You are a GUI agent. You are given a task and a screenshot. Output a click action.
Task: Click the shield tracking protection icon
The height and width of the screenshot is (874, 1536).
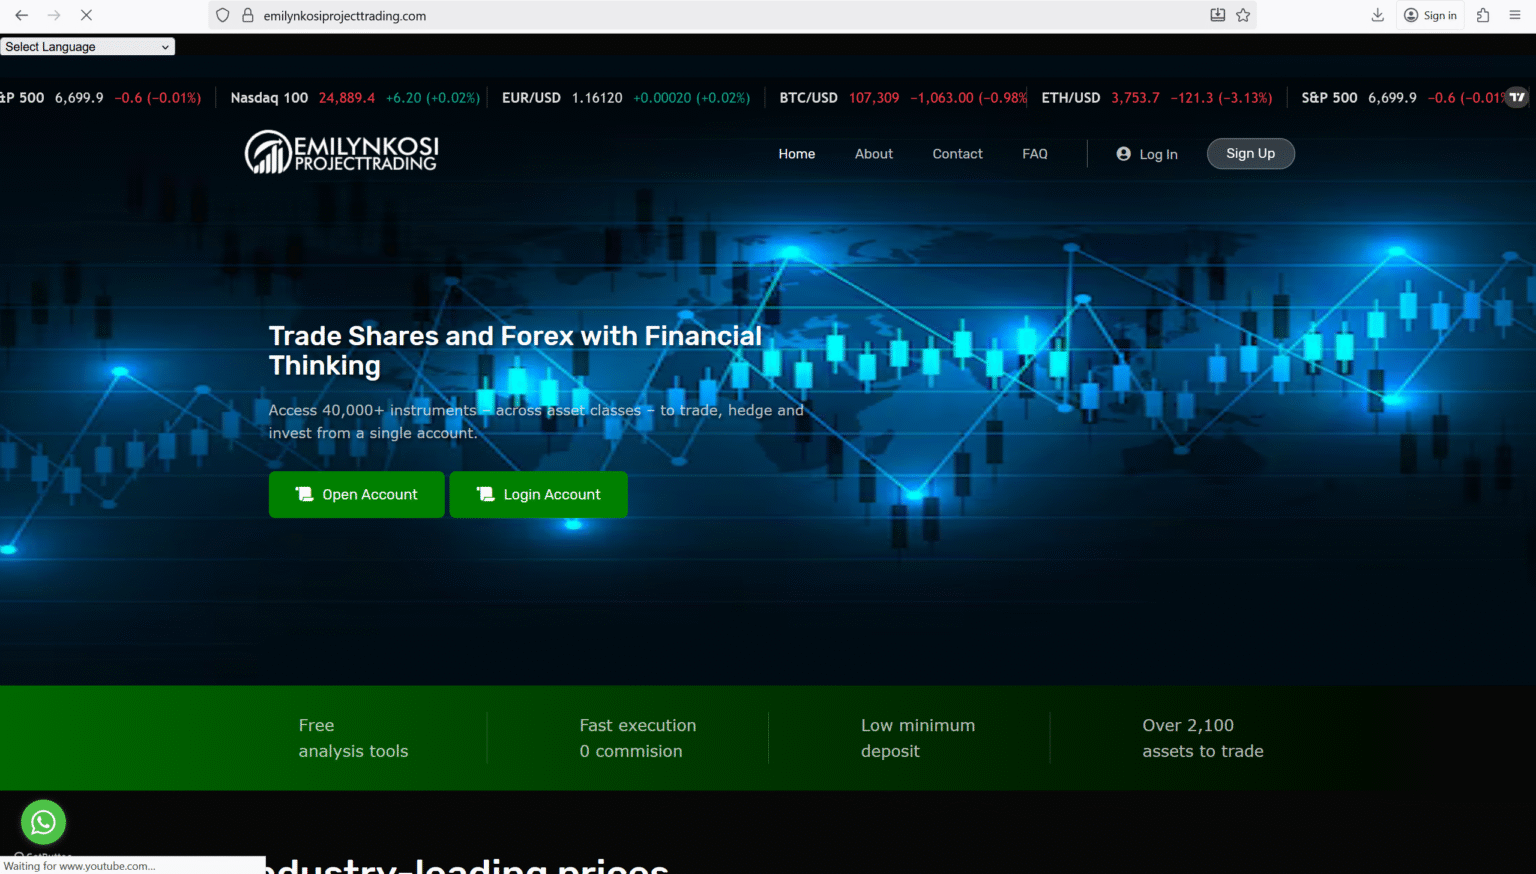coord(223,15)
